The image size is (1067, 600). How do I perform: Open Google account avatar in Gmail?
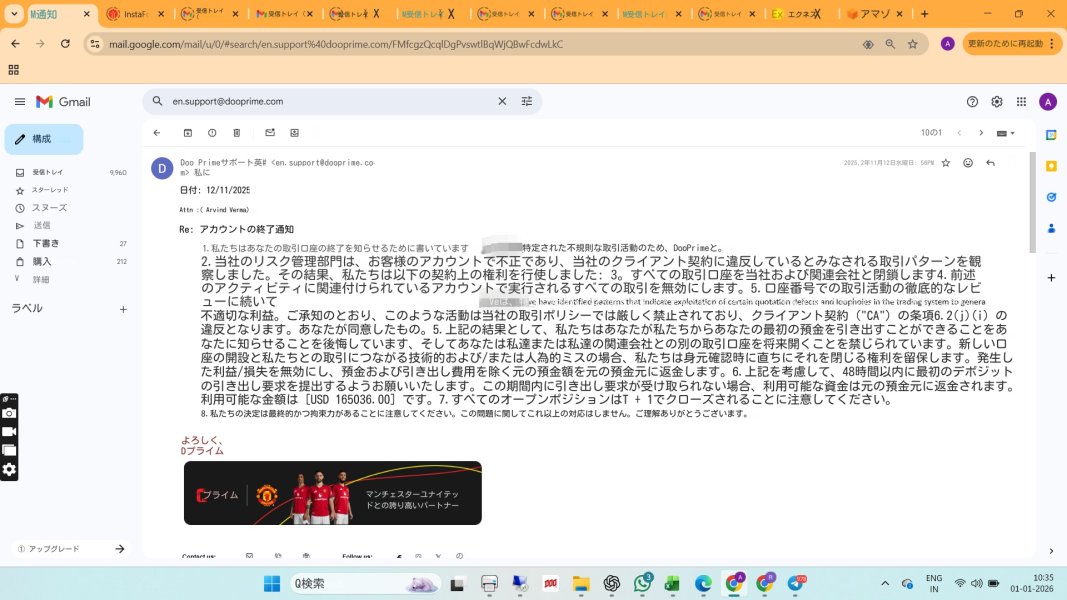(x=1048, y=101)
